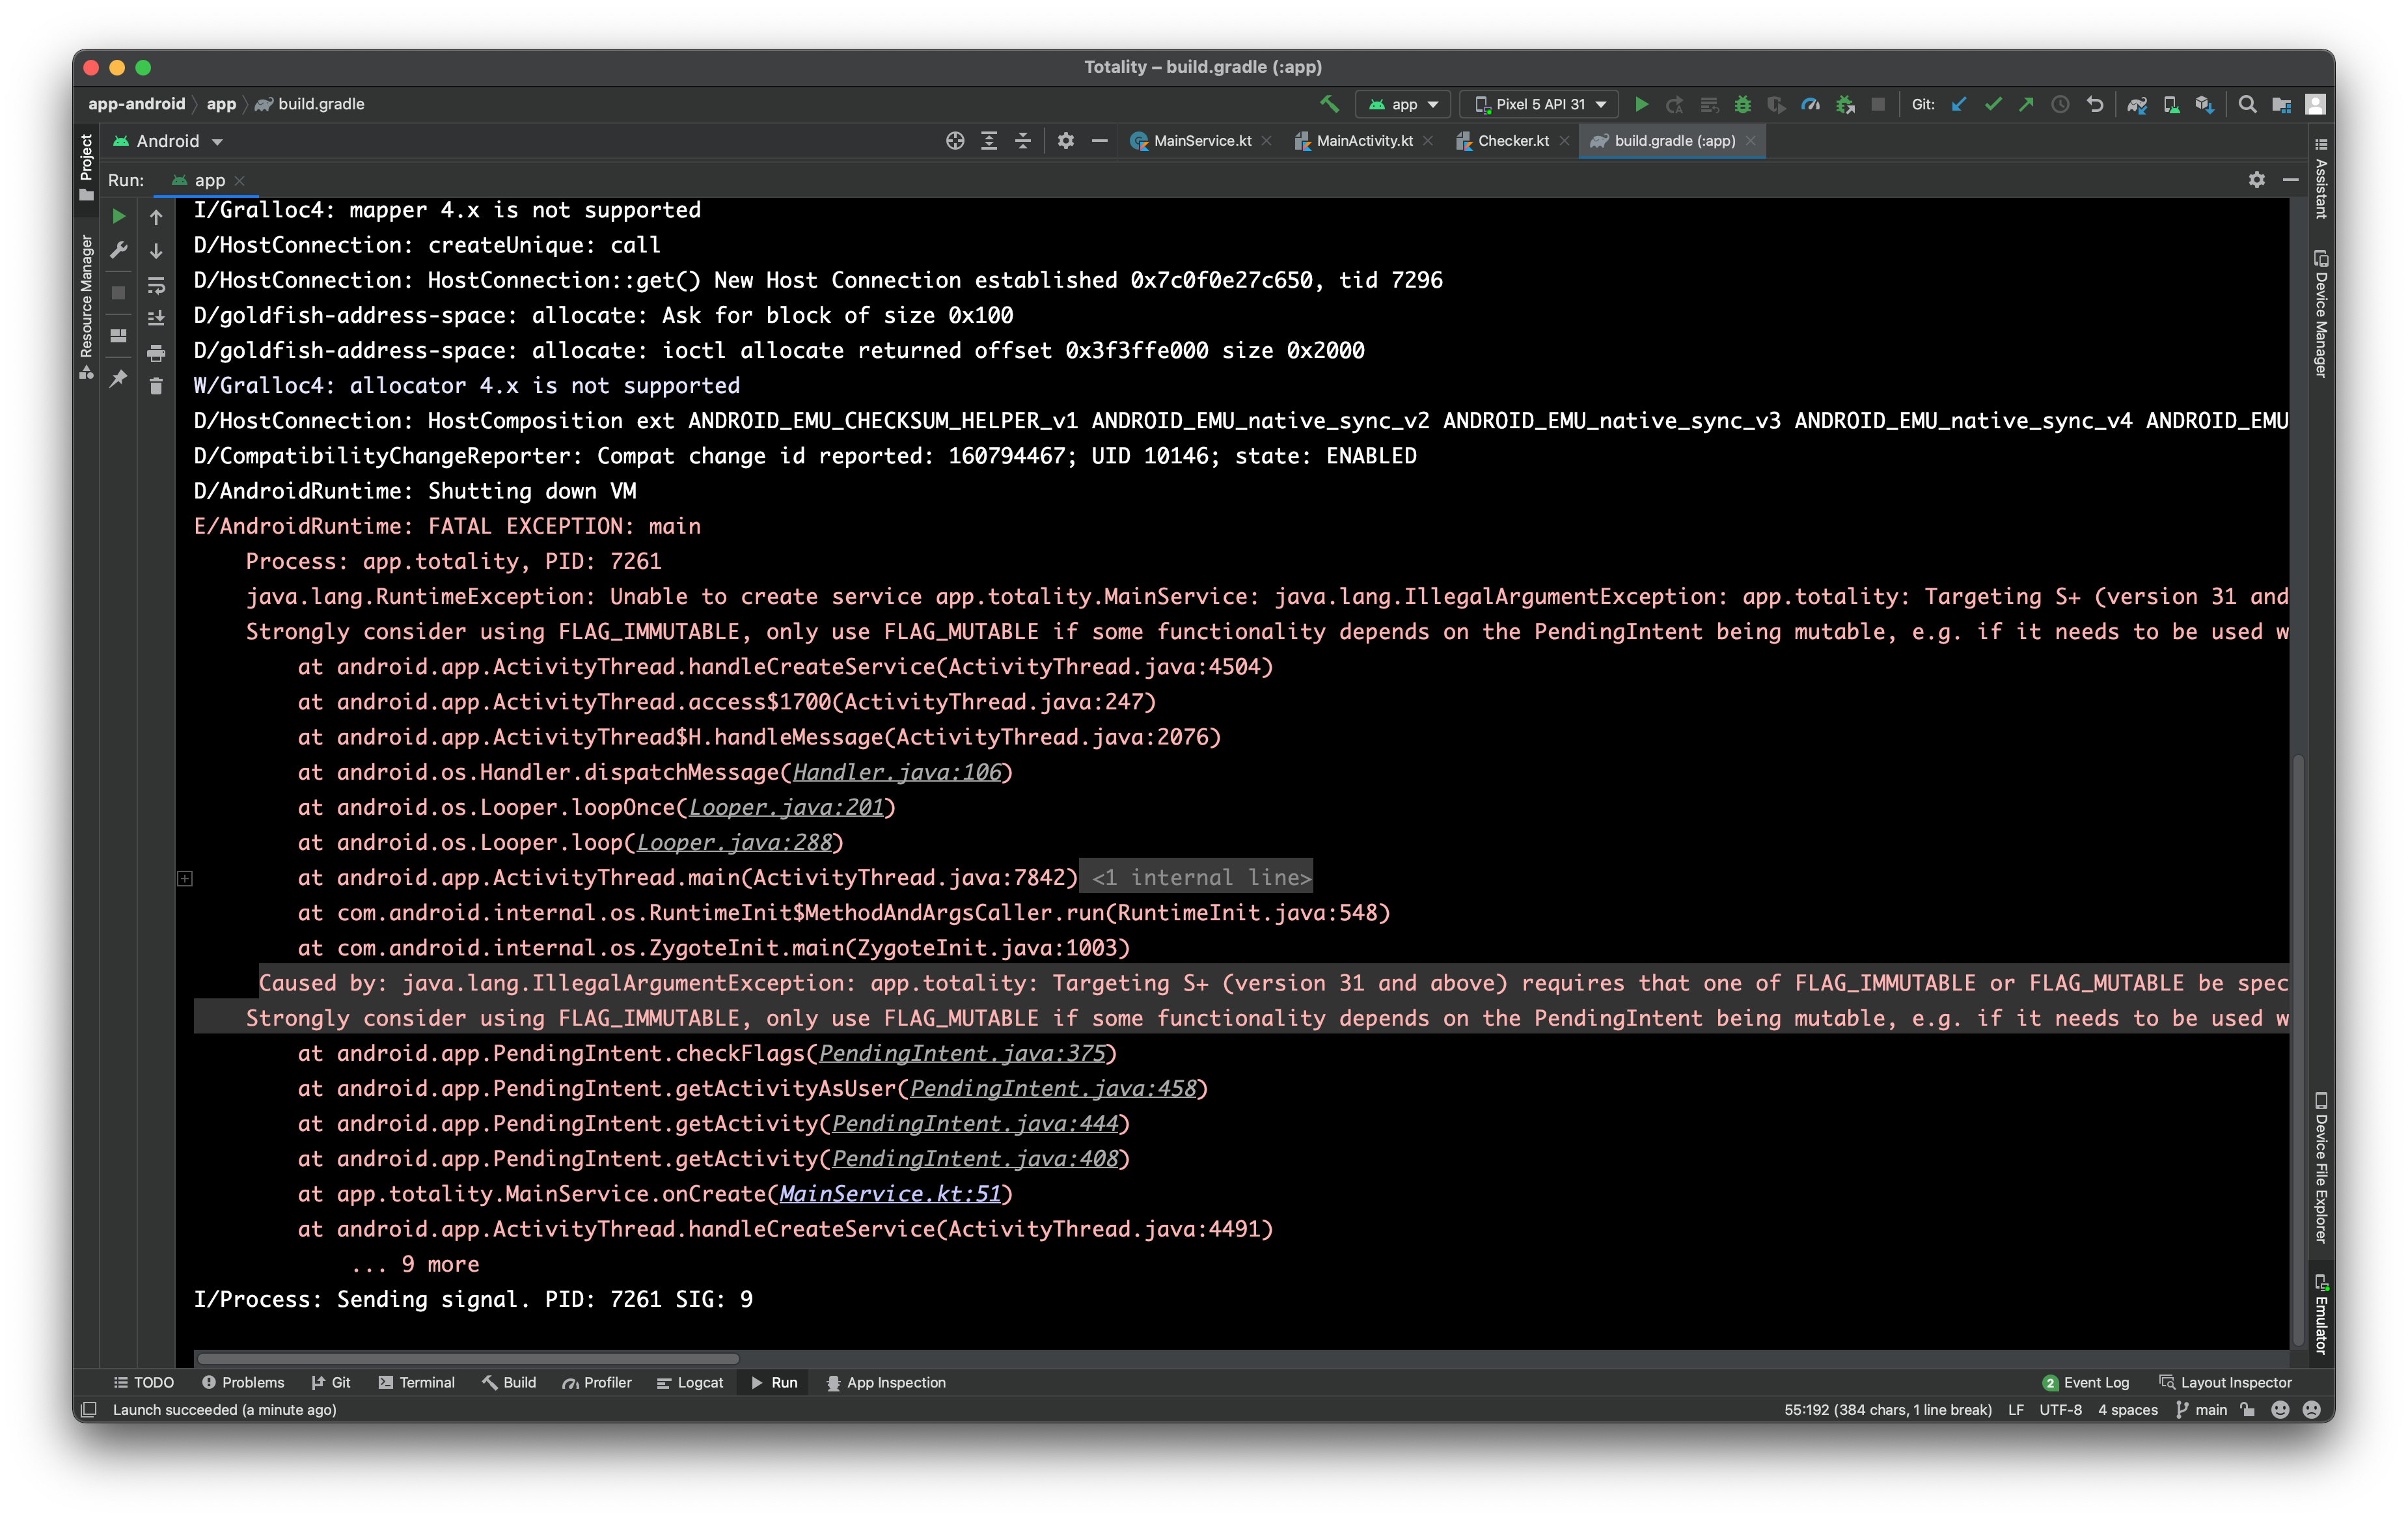Screen dimensions: 2408x1519
Task: Open the Profiler tool window
Action: (597, 1382)
